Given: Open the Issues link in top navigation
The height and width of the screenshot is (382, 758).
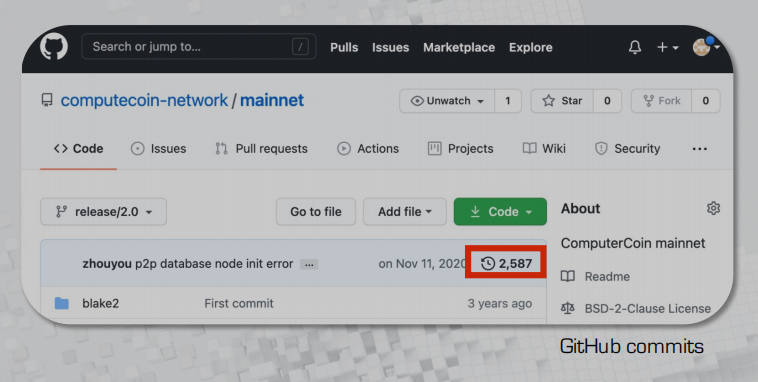Looking at the screenshot, I should coord(391,47).
